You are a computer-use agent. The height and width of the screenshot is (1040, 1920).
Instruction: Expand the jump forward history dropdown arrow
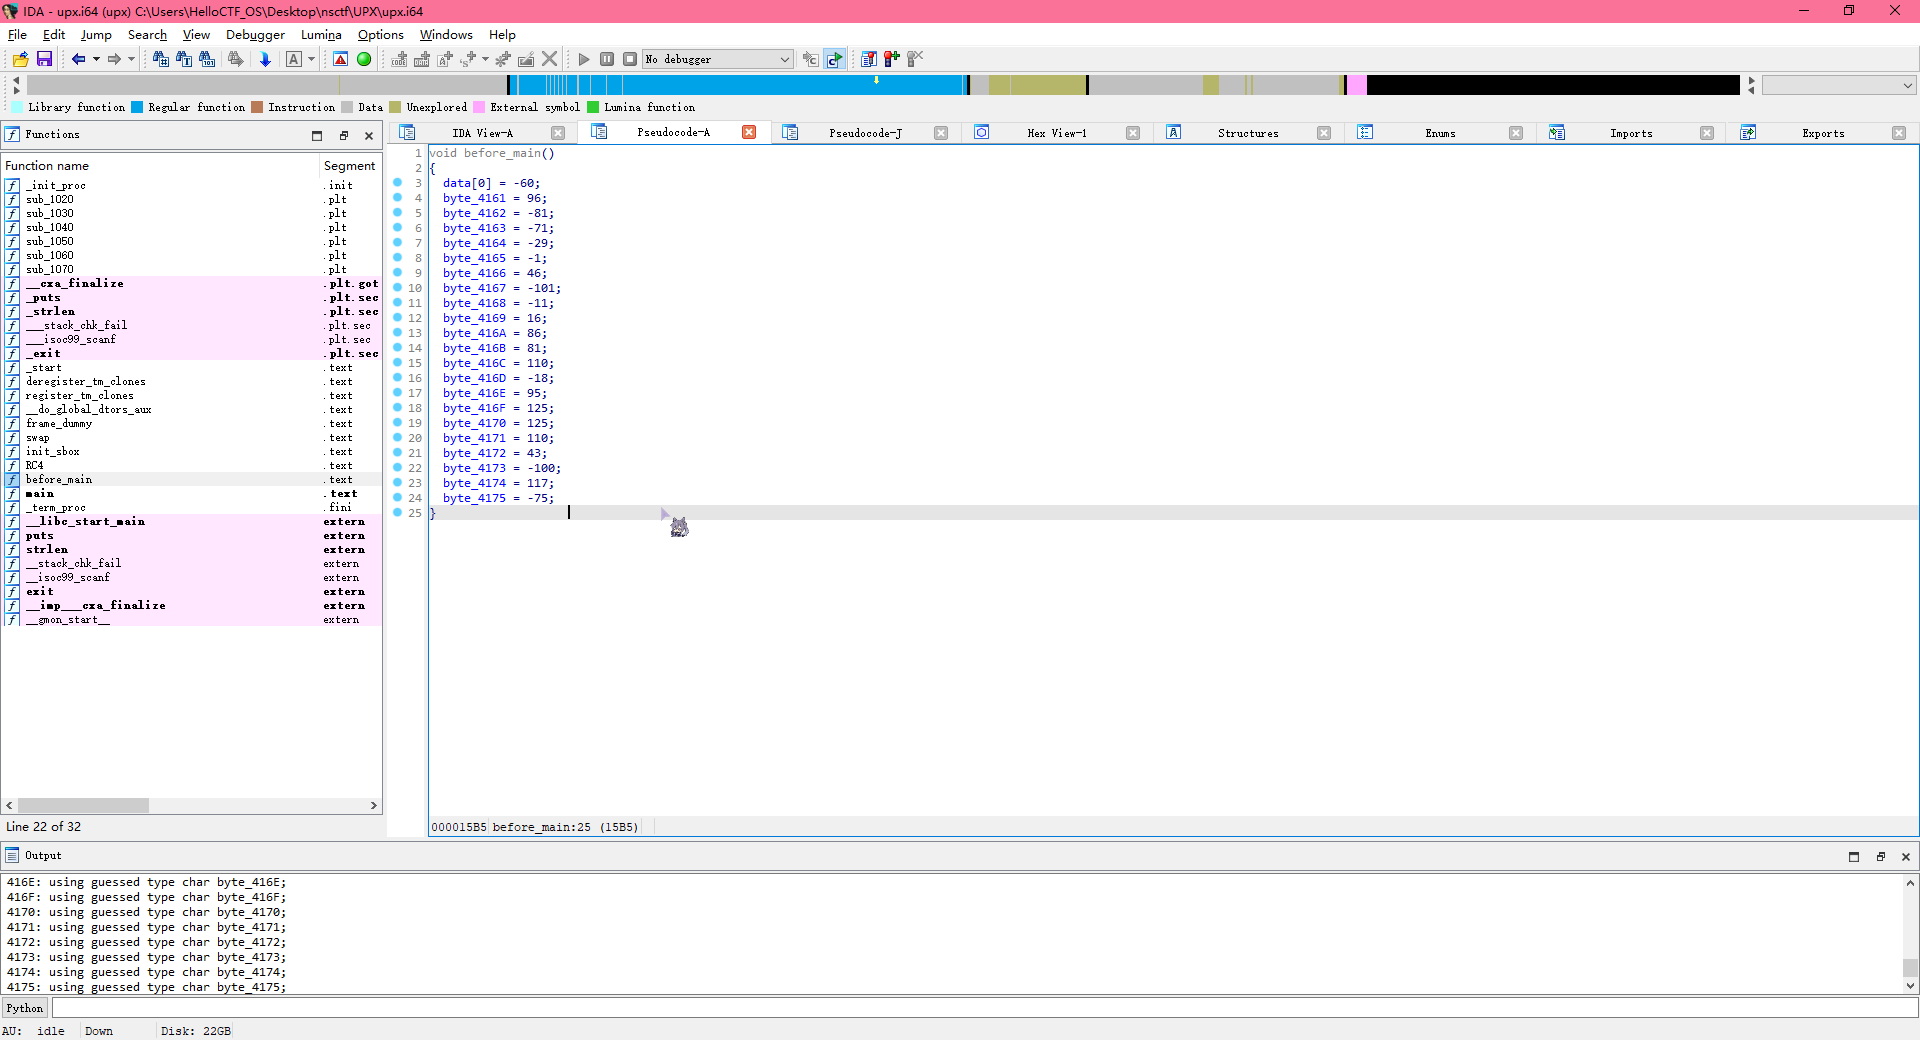131,60
